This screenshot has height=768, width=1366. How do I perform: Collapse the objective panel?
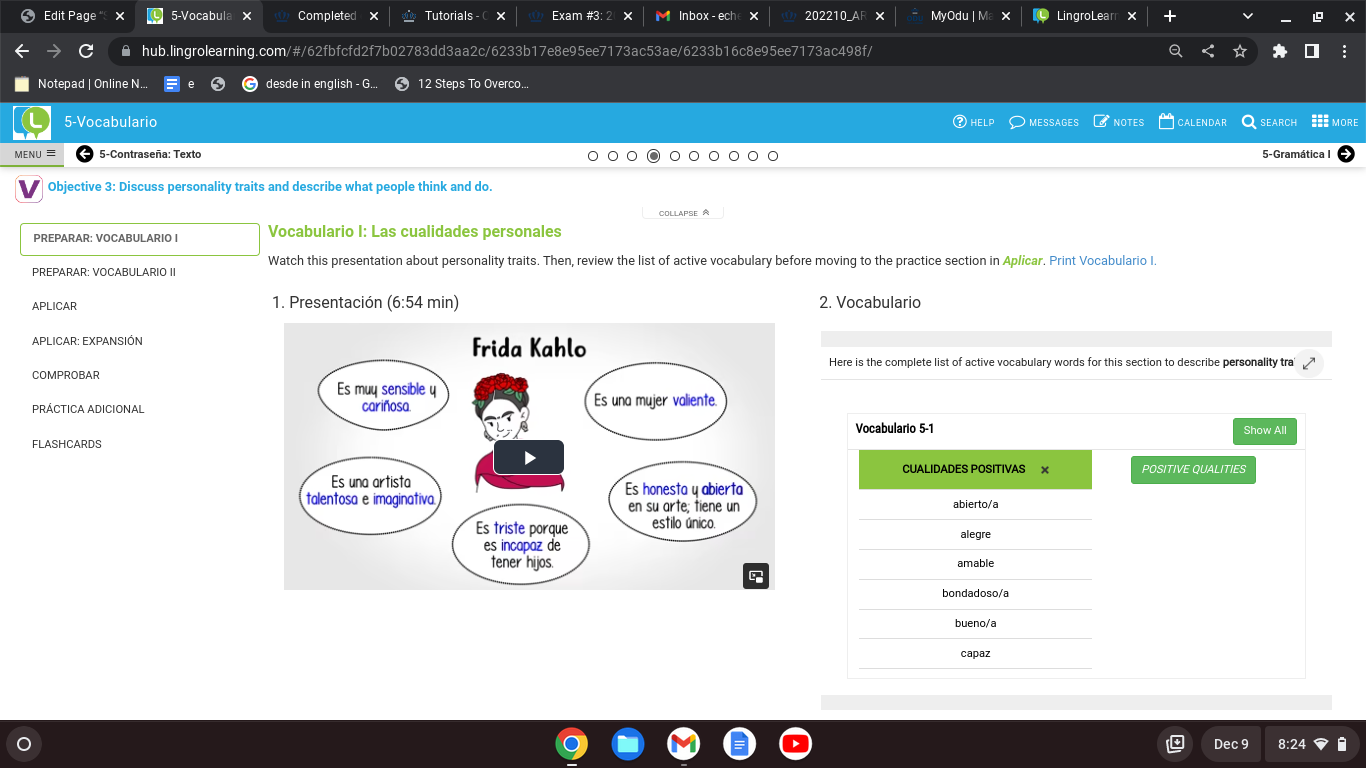click(x=683, y=213)
